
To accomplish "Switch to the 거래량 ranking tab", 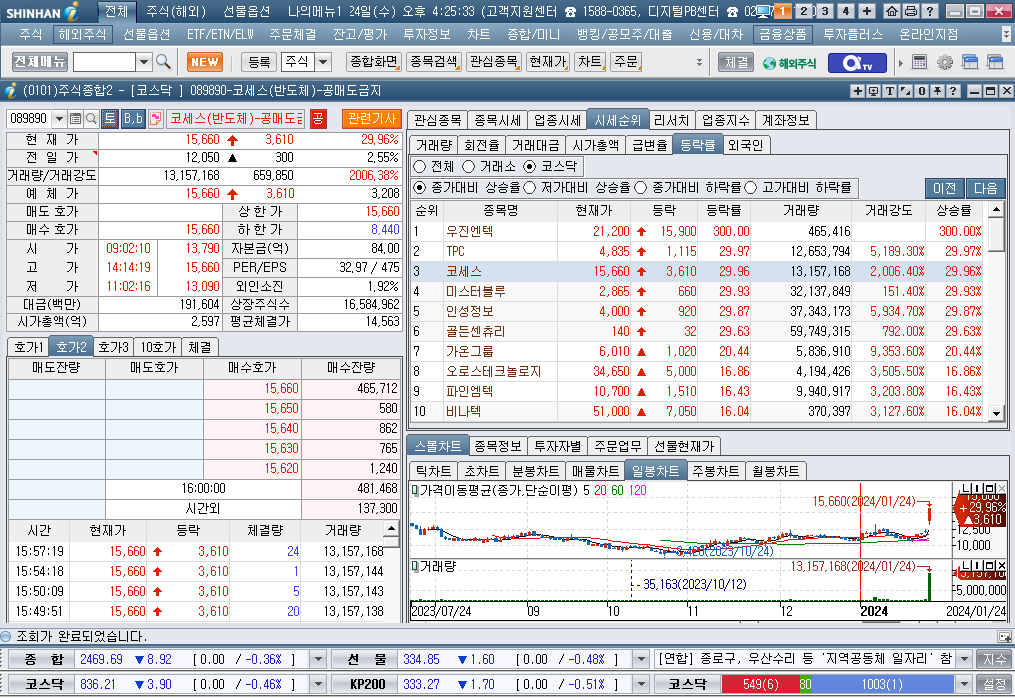I will tap(434, 145).
